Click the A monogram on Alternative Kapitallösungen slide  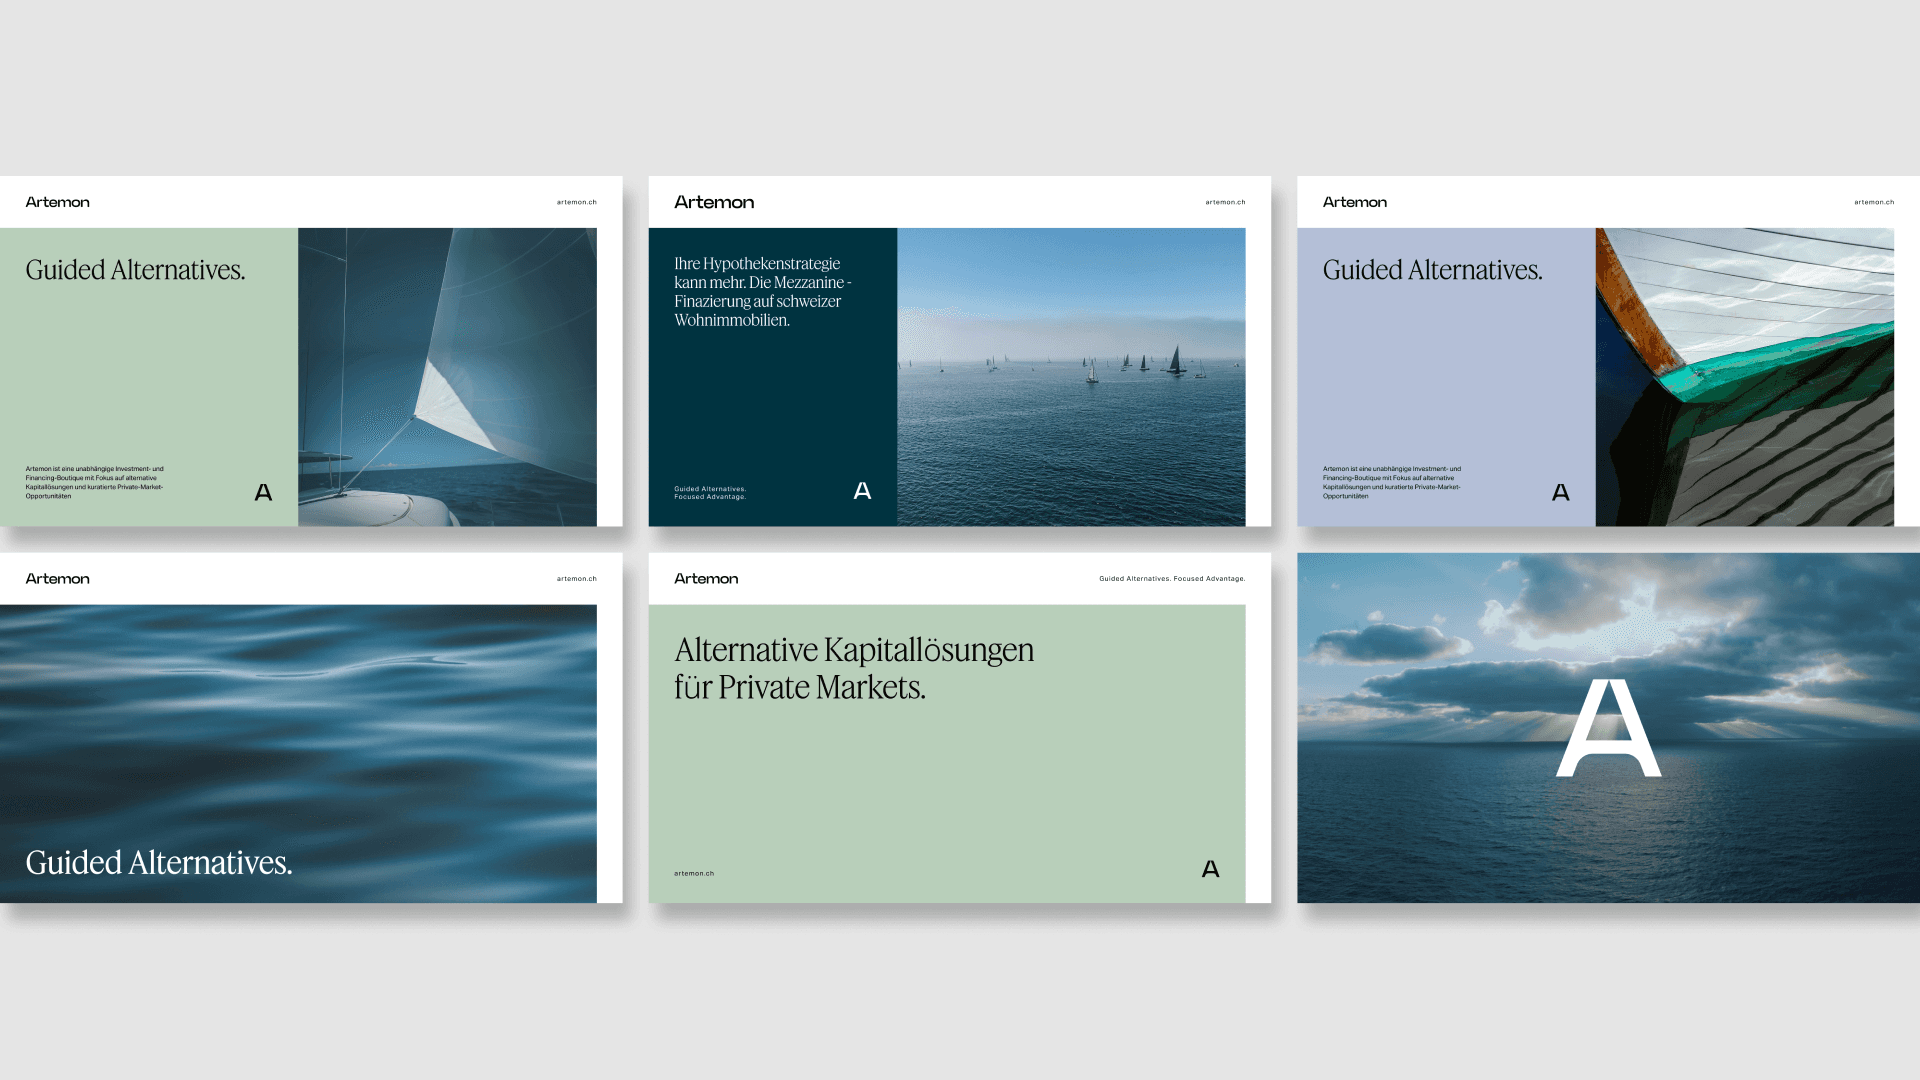tap(1210, 869)
